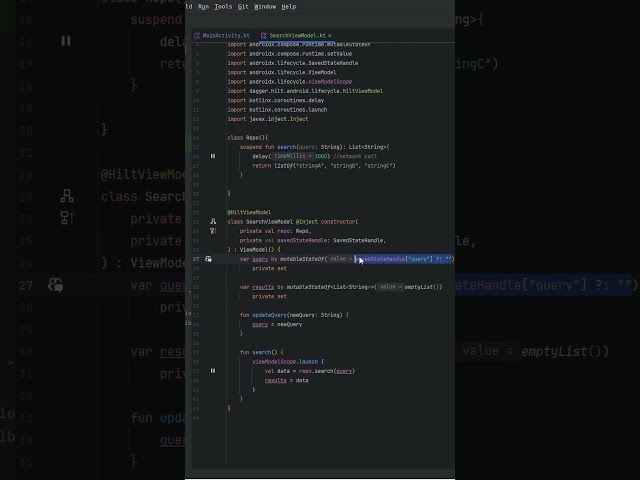Open the Tools menu
The height and width of the screenshot is (480, 640).
click(x=223, y=7)
